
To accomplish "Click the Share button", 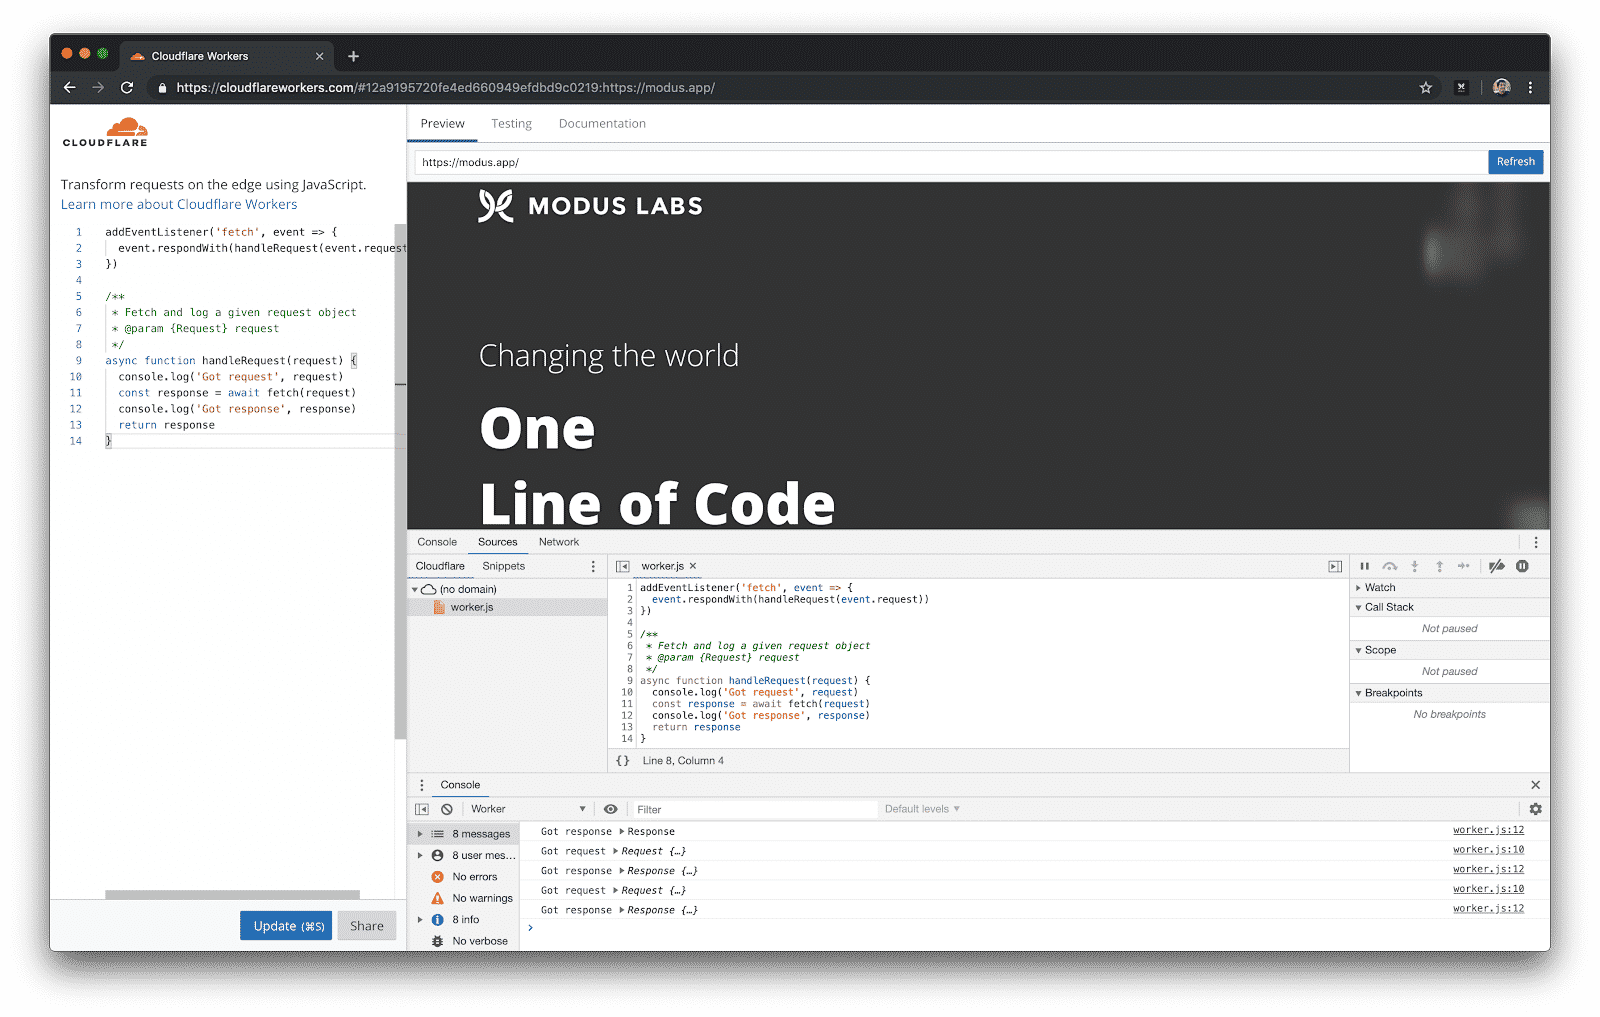I will click(x=366, y=925).
